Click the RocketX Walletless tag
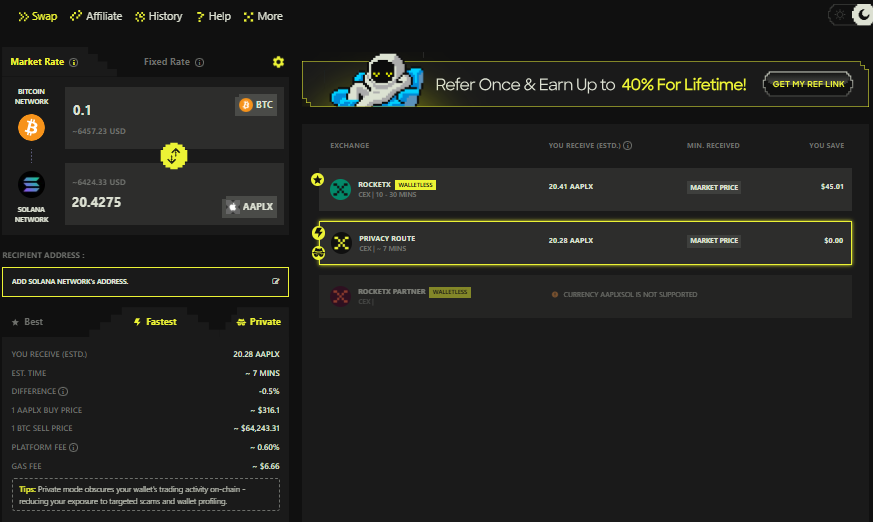 (415, 185)
